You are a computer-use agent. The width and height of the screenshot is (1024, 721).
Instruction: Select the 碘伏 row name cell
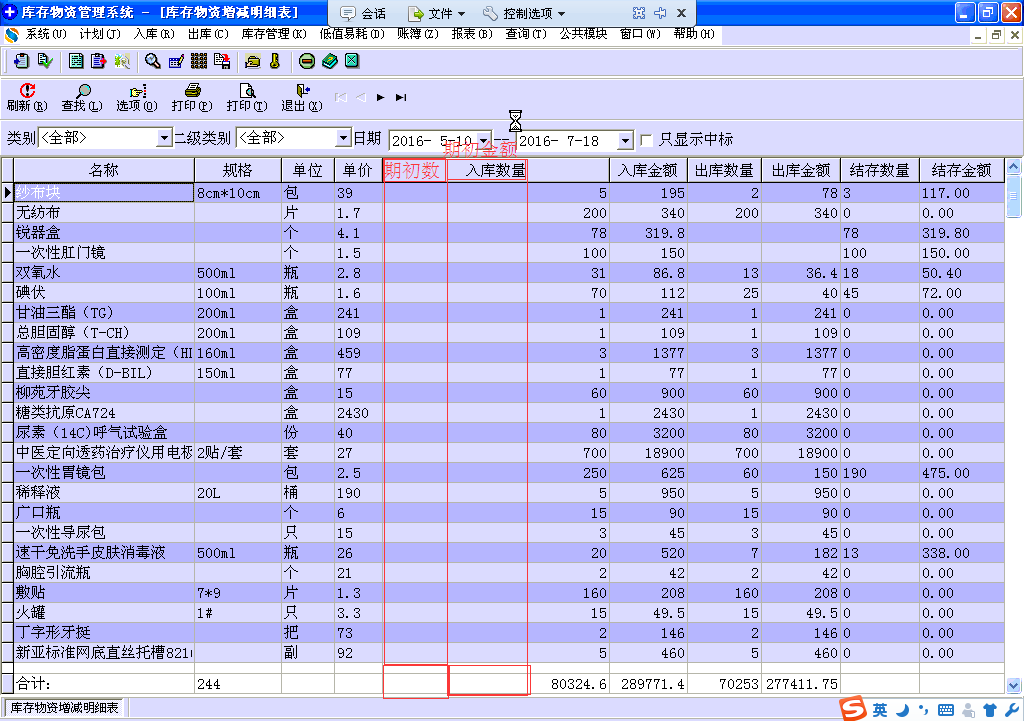pyautogui.click(x=104, y=293)
